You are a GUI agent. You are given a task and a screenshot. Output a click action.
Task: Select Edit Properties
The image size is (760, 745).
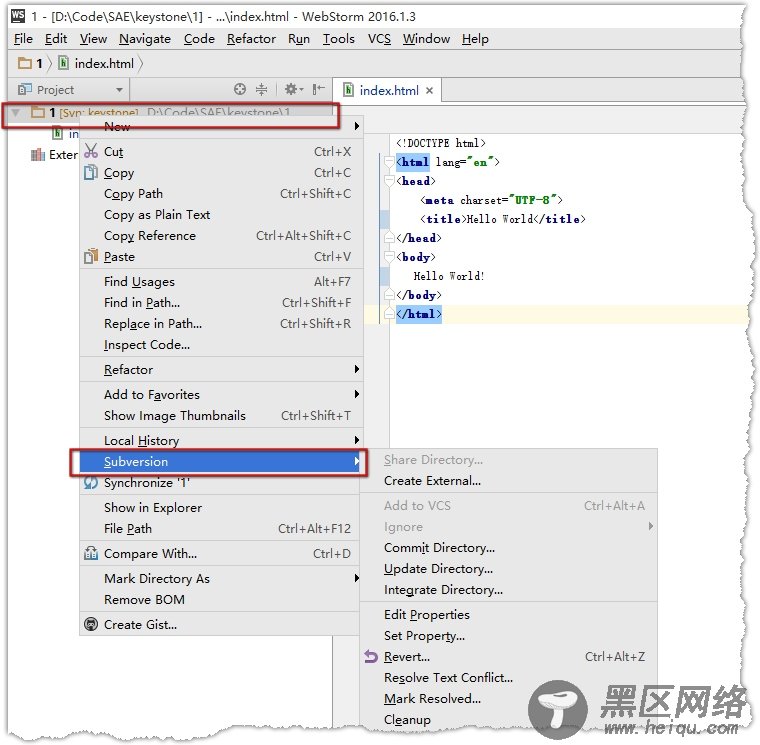pyautogui.click(x=508, y=615)
